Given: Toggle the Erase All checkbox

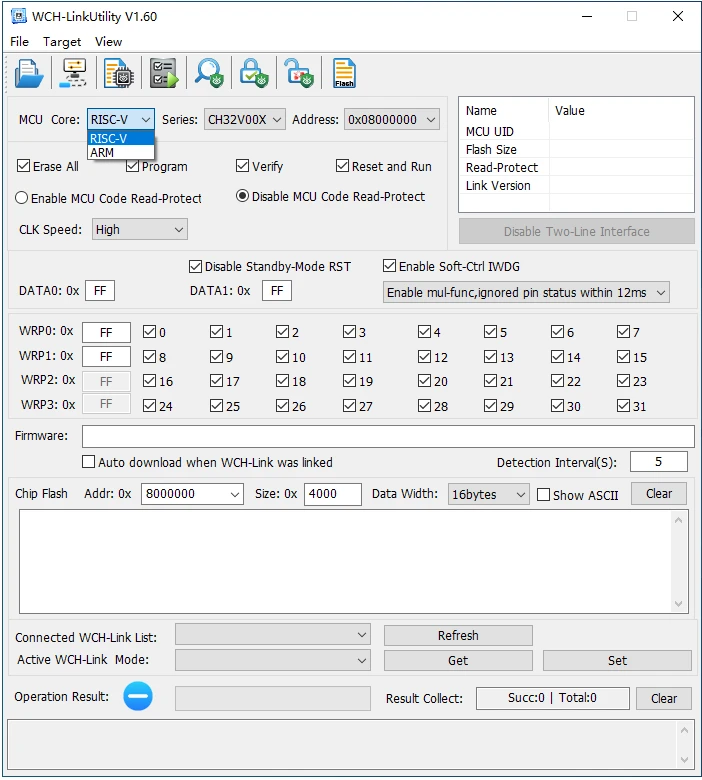Looking at the screenshot, I should click(24, 166).
